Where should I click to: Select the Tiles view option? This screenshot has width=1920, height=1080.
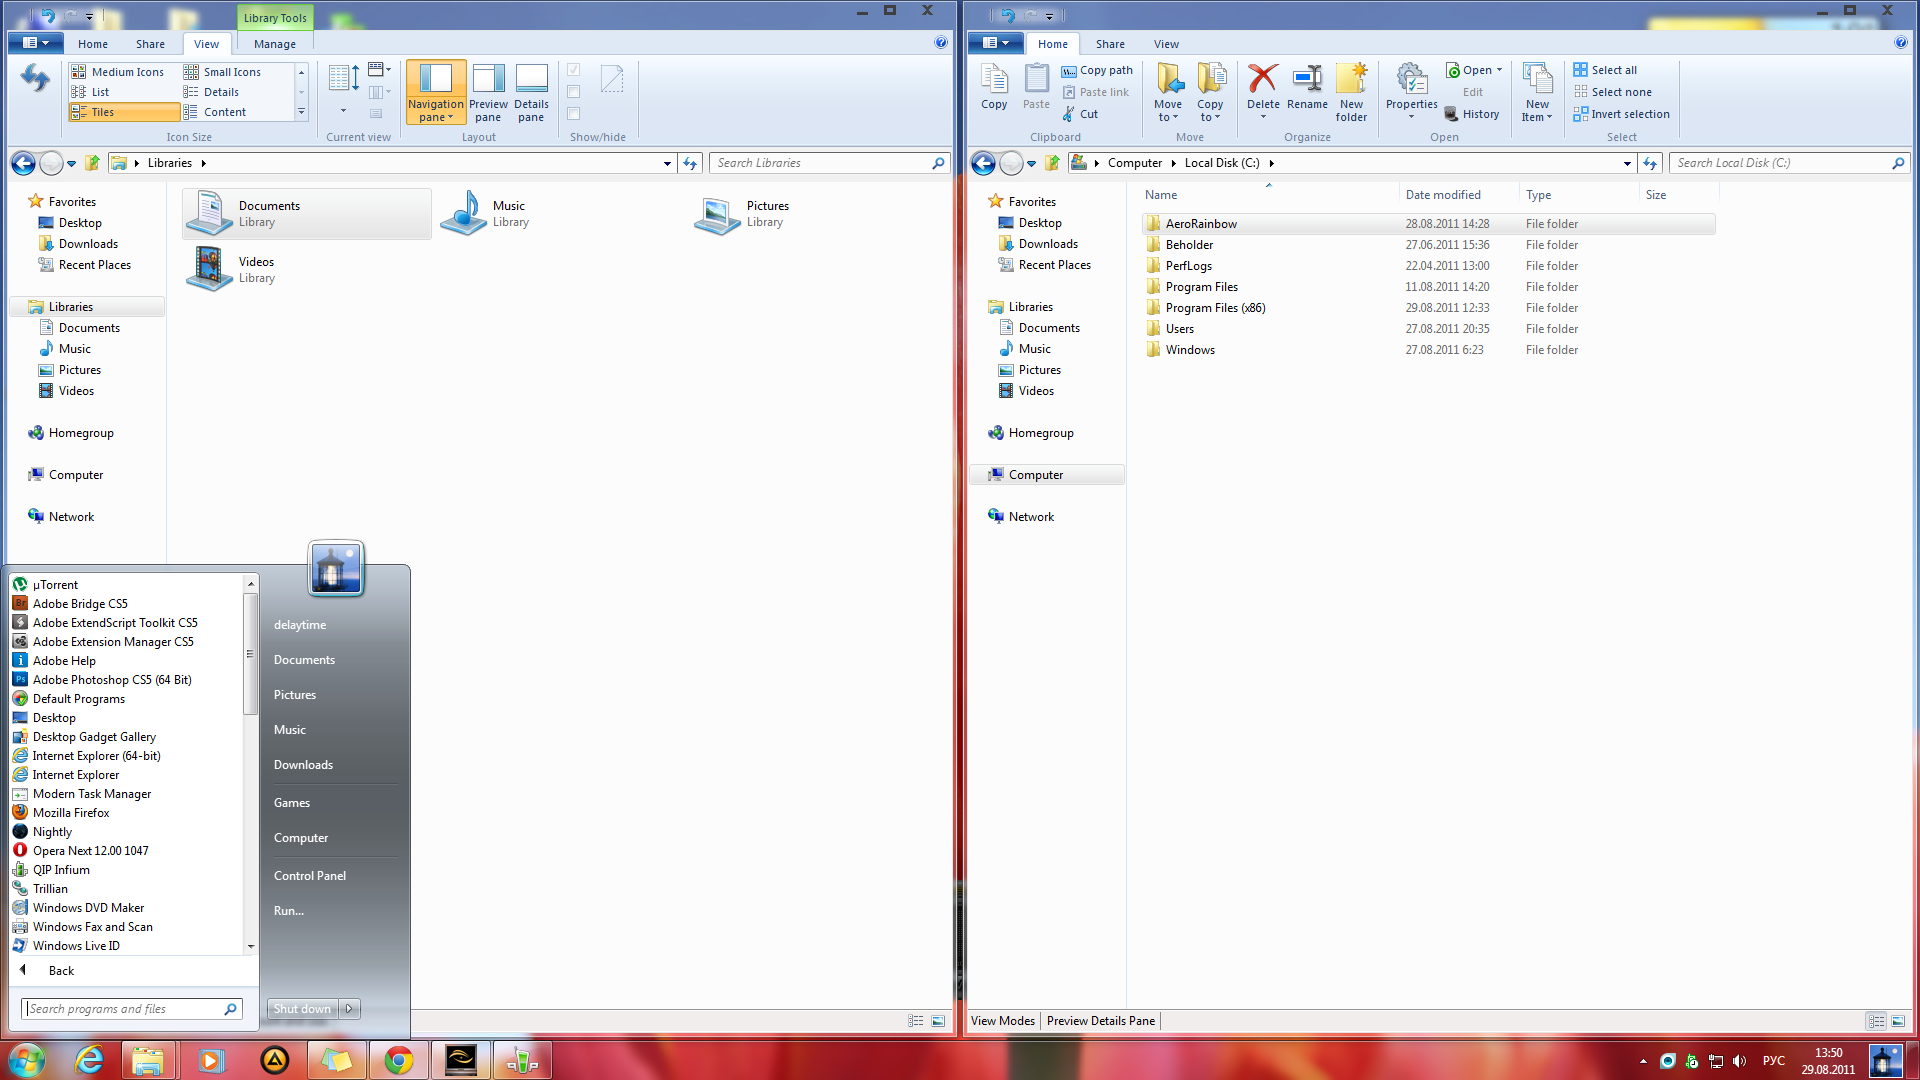tap(103, 112)
